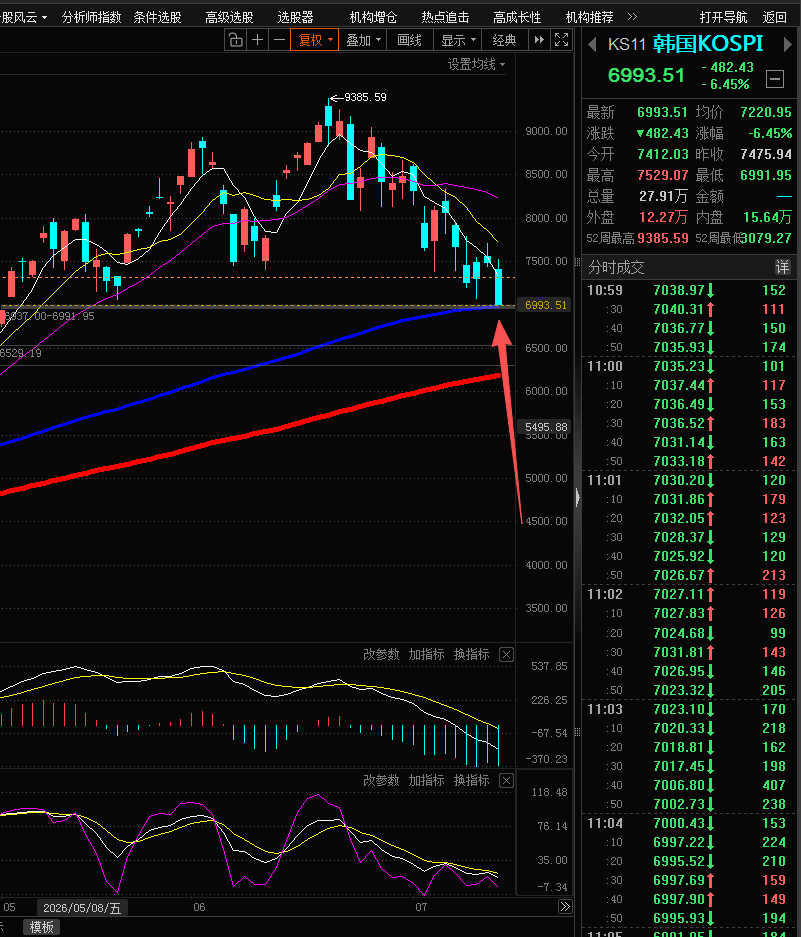This screenshot has width=801, height=937.
Task: Open the 热点追击 menu
Action: coord(445,17)
